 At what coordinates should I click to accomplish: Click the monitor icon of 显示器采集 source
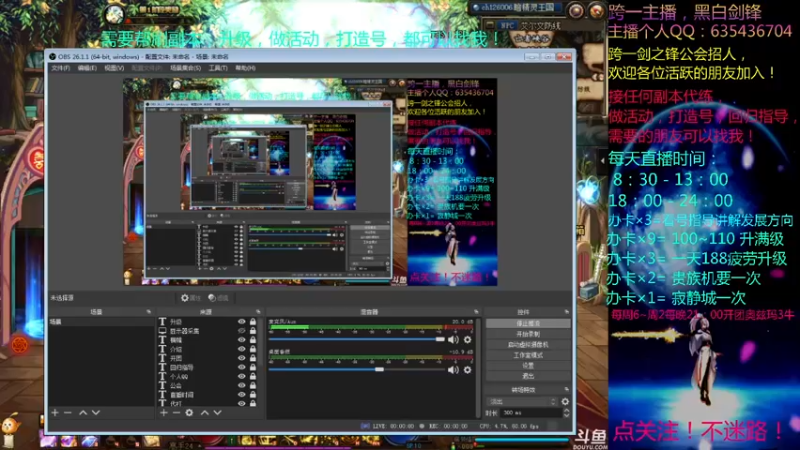tap(162, 331)
